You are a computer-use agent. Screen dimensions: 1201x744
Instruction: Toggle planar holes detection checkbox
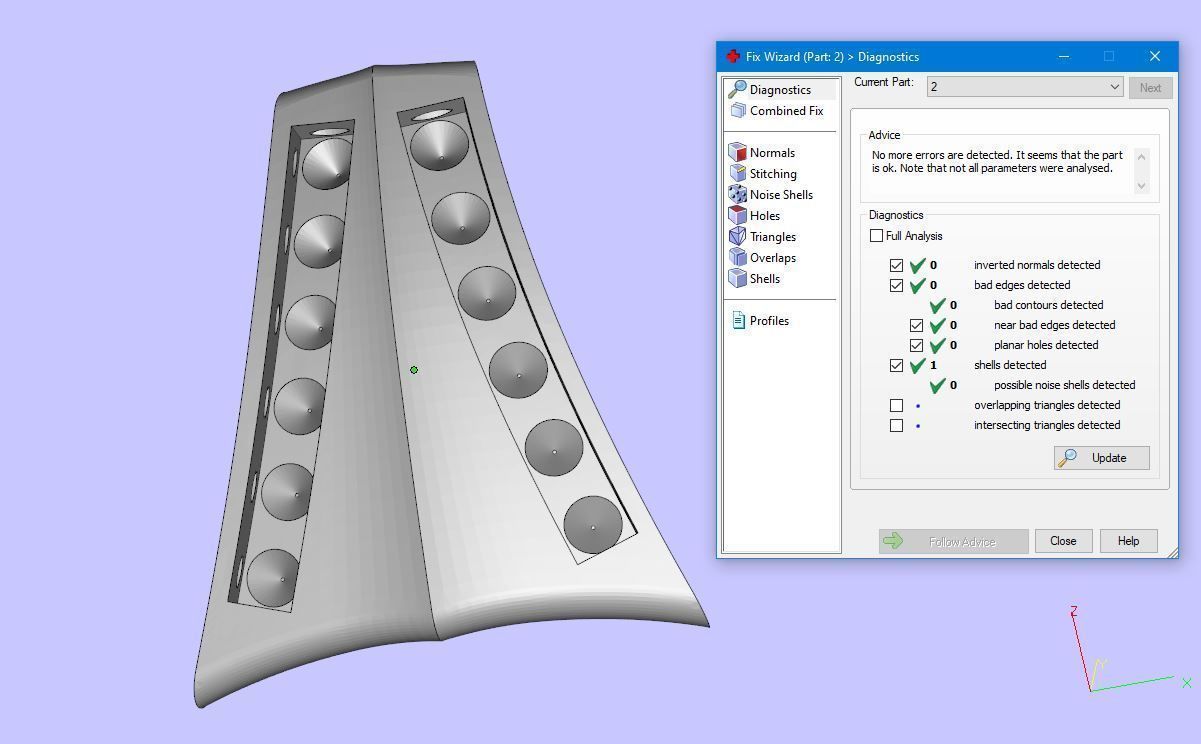(x=916, y=345)
